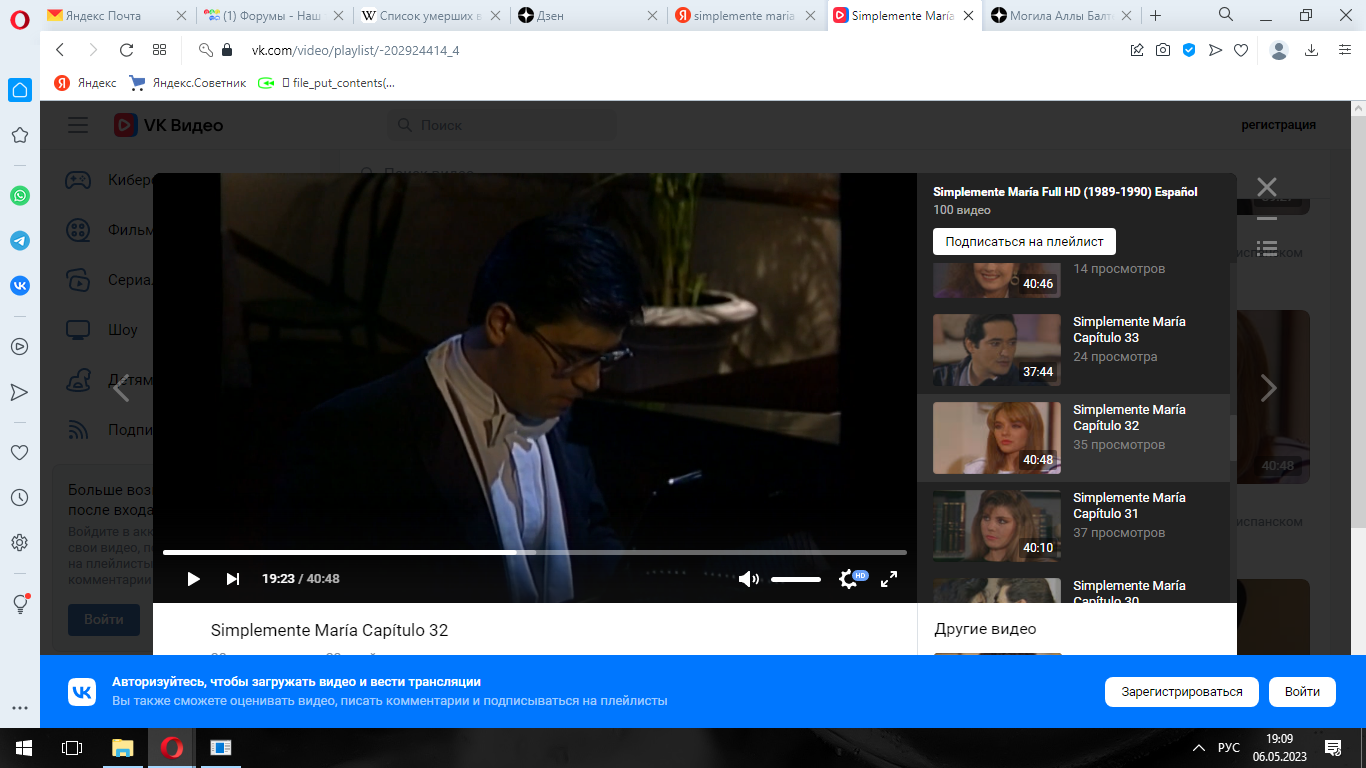Open Opera easy setup menu icon
The image size is (1366, 768).
[x=1344, y=50]
